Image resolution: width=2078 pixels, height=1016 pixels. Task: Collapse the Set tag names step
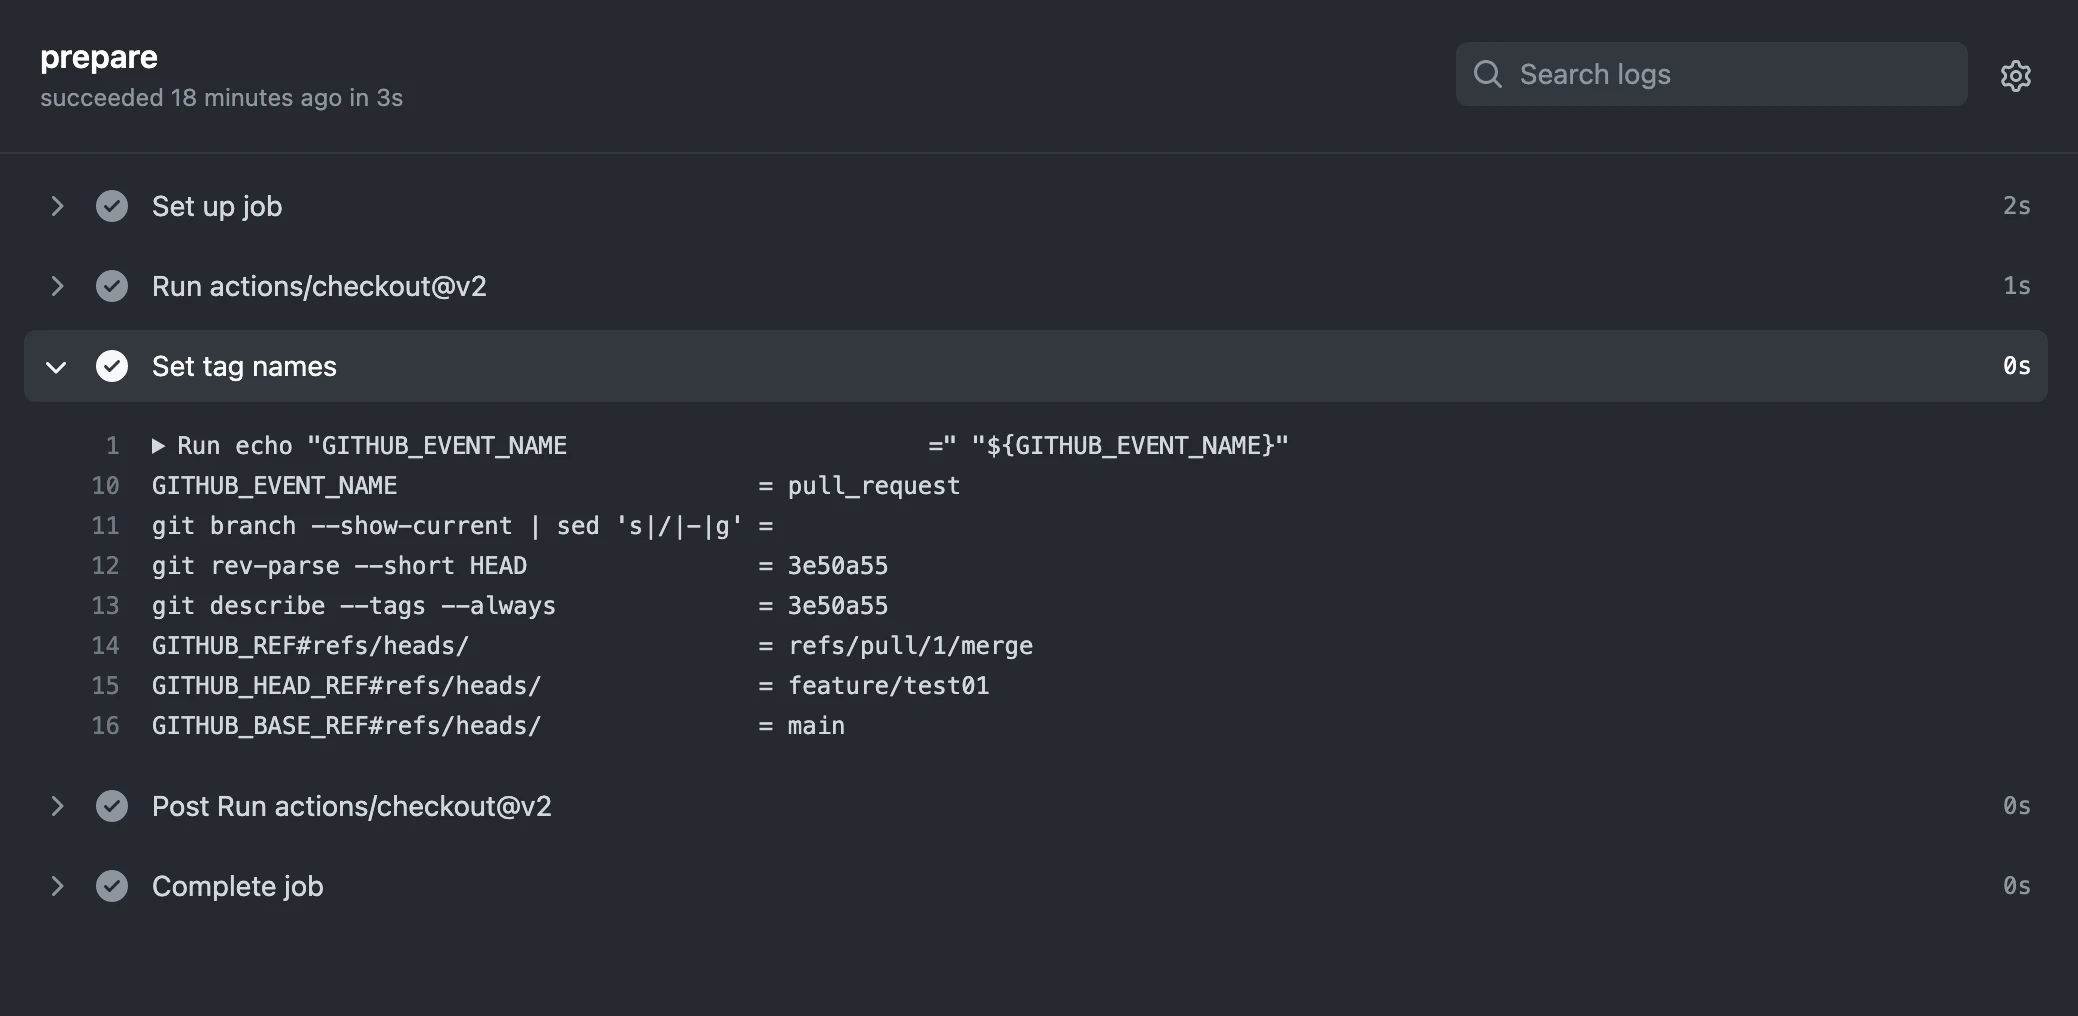click(56, 367)
